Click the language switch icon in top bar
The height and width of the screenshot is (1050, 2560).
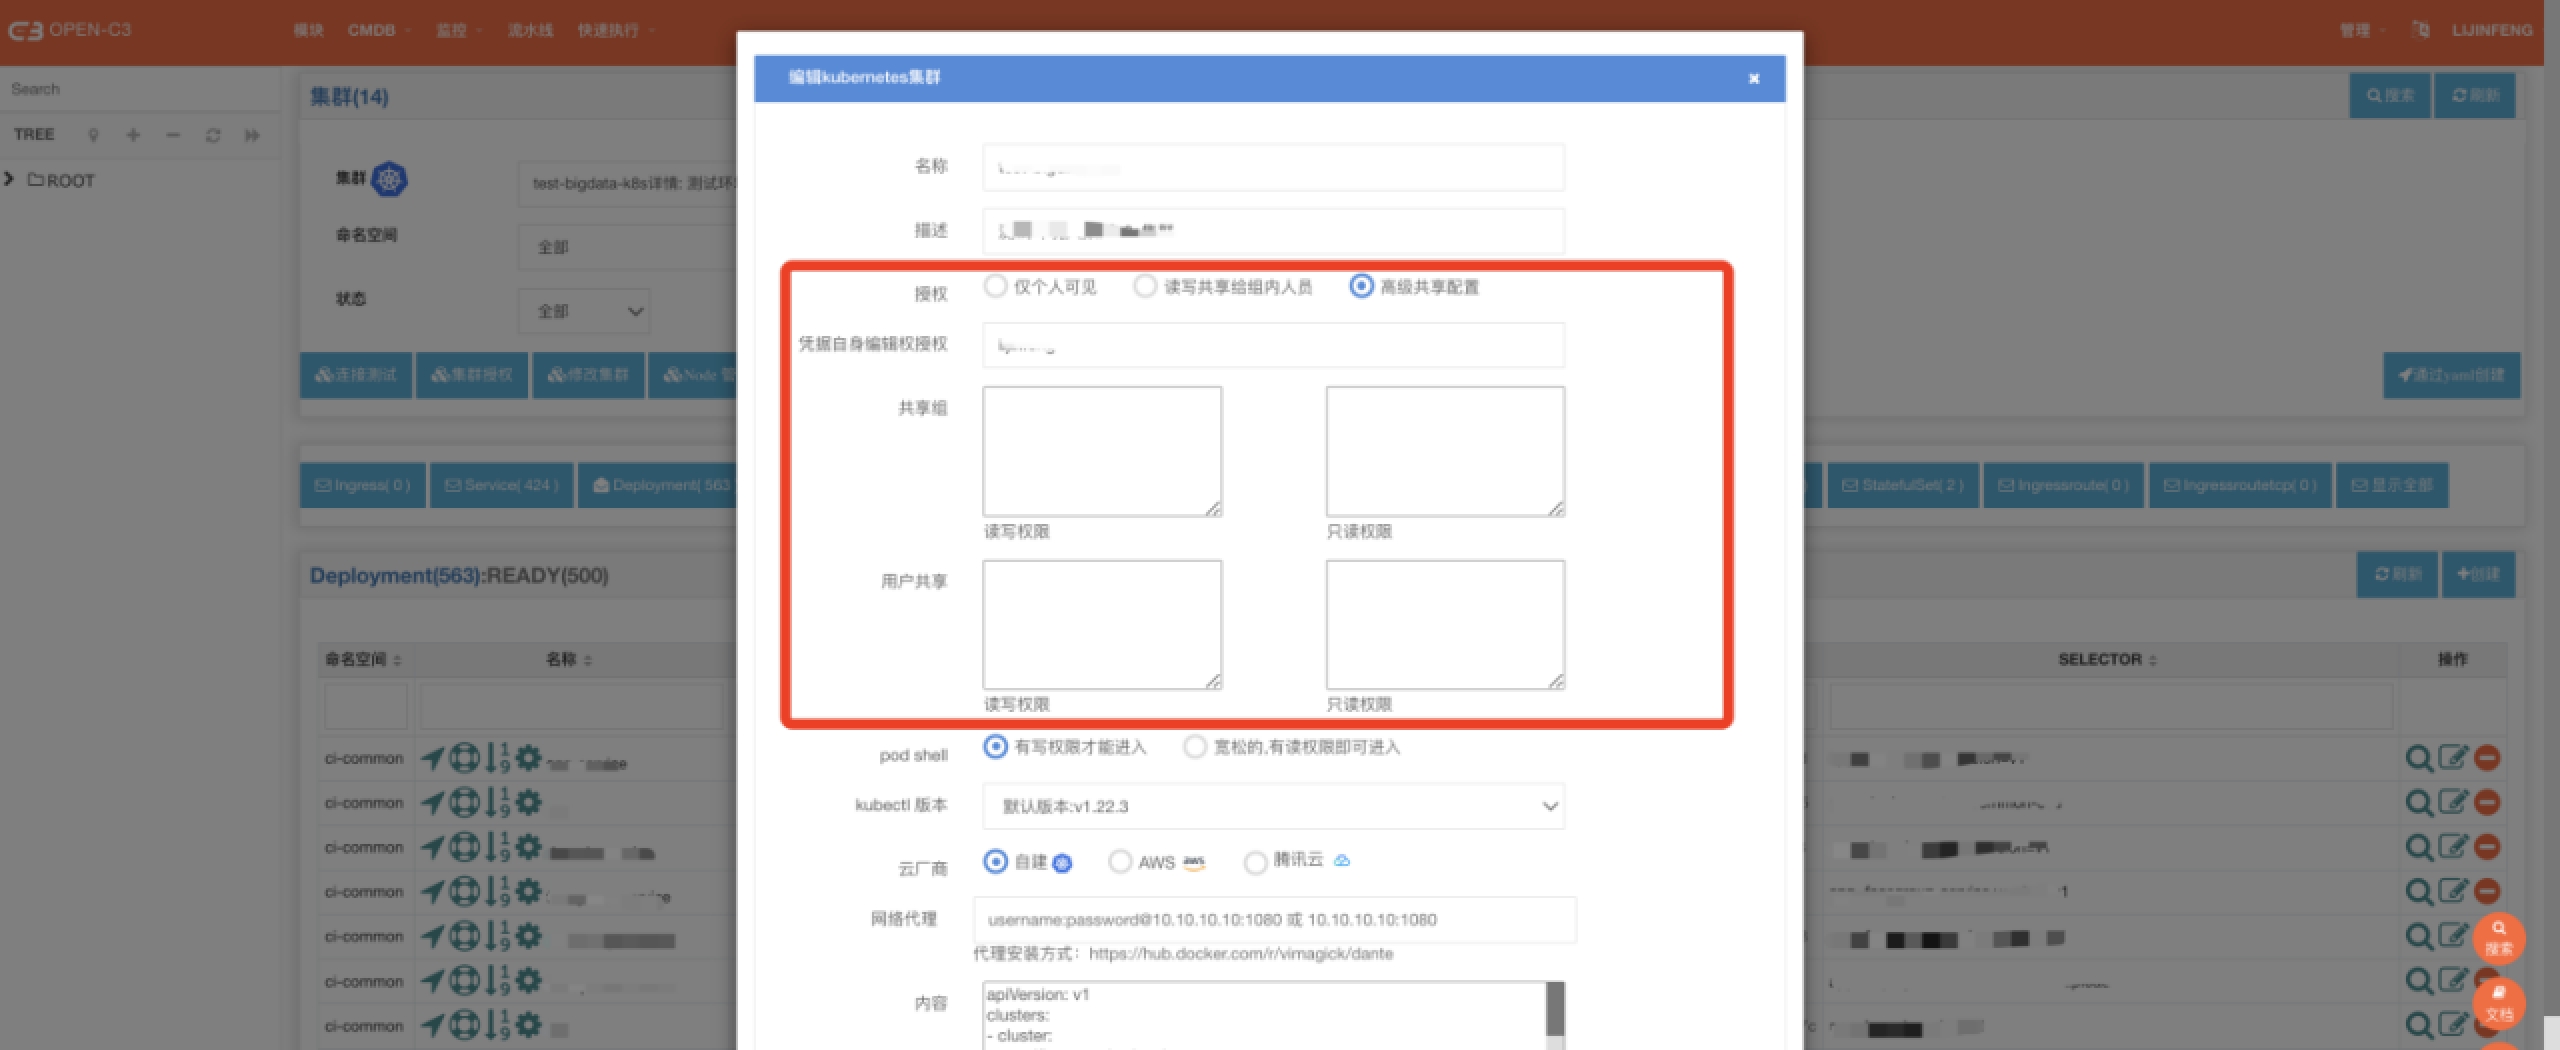point(2420,30)
